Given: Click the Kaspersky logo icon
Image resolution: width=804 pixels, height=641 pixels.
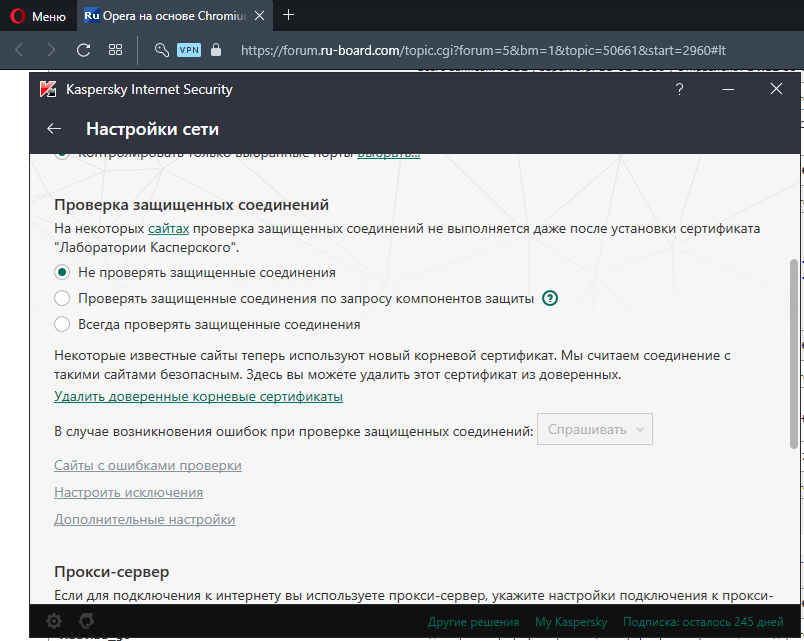Looking at the screenshot, I should pyautogui.click(x=48, y=90).
